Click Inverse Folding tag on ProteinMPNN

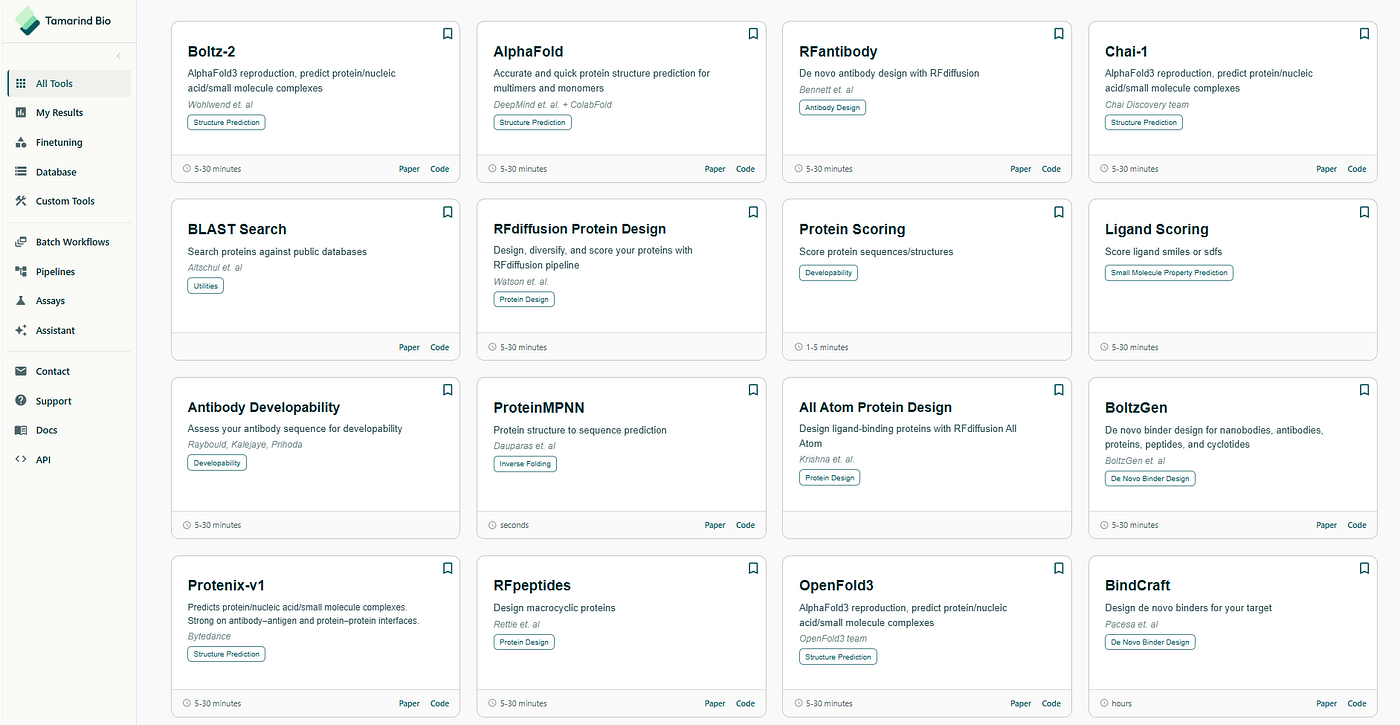click(x=525, y=463)
